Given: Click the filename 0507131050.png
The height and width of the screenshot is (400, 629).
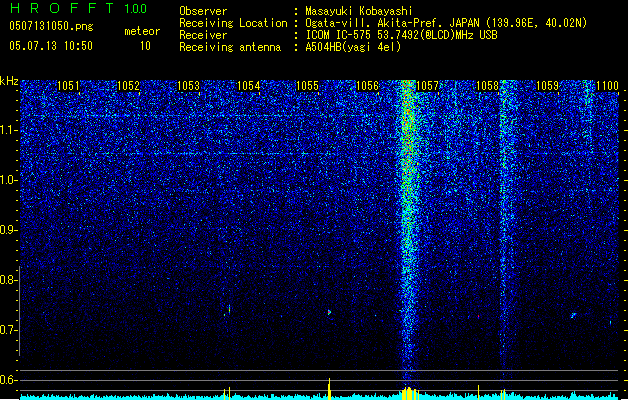Looking at the screenshot, I should (x=51, y=26).
